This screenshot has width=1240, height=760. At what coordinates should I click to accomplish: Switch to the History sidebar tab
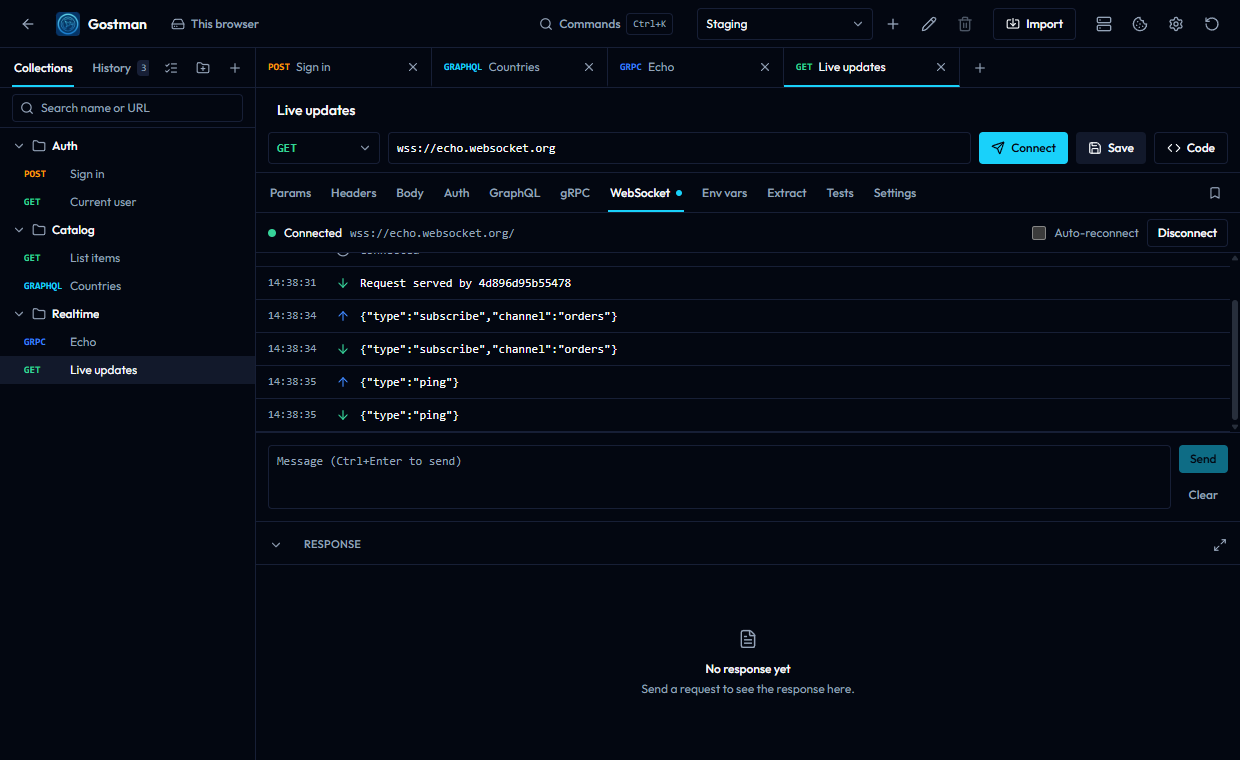pos(120,68)
